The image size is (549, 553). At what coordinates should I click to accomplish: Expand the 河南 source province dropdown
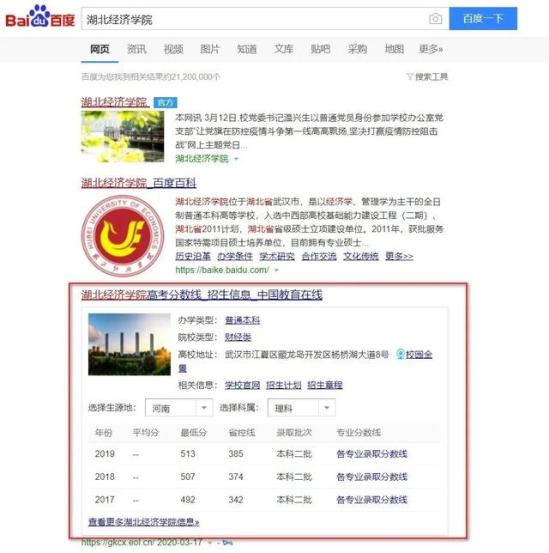pos(179,408)
